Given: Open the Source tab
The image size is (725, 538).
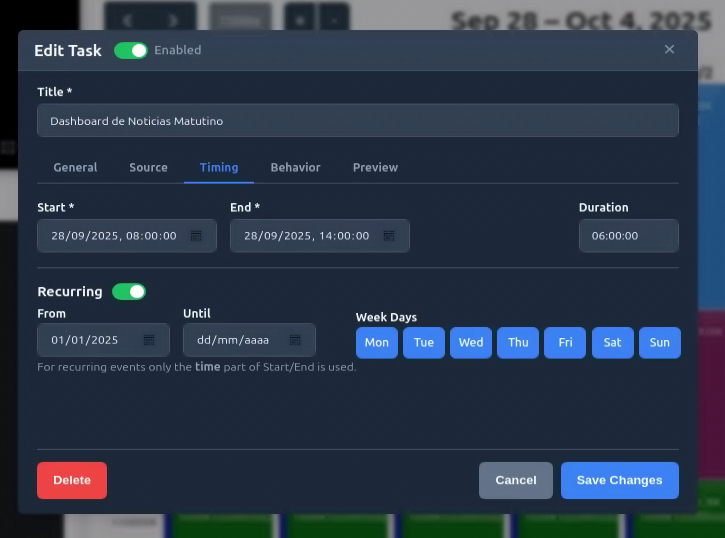Looking at the screenshot, I should pyautogui.click(x=148, y=167).
